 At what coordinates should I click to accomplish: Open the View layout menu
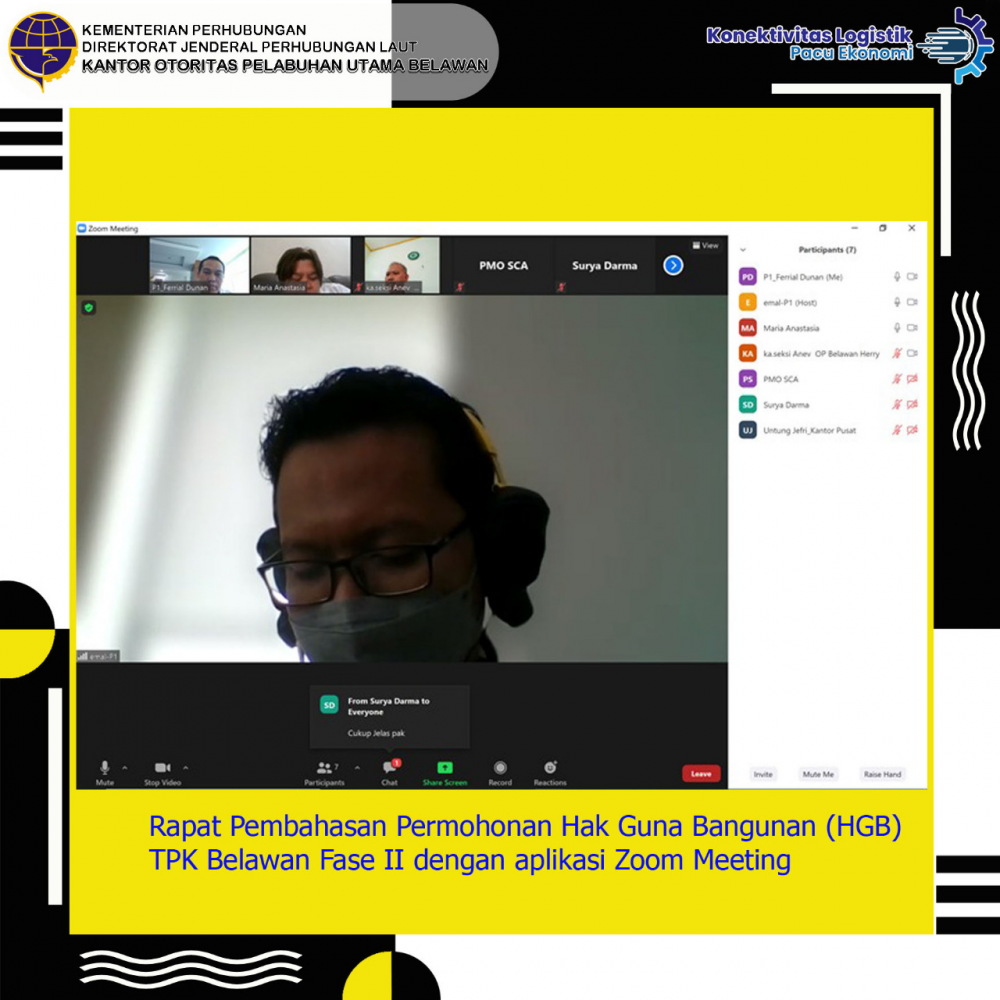(x=705, y=245)
